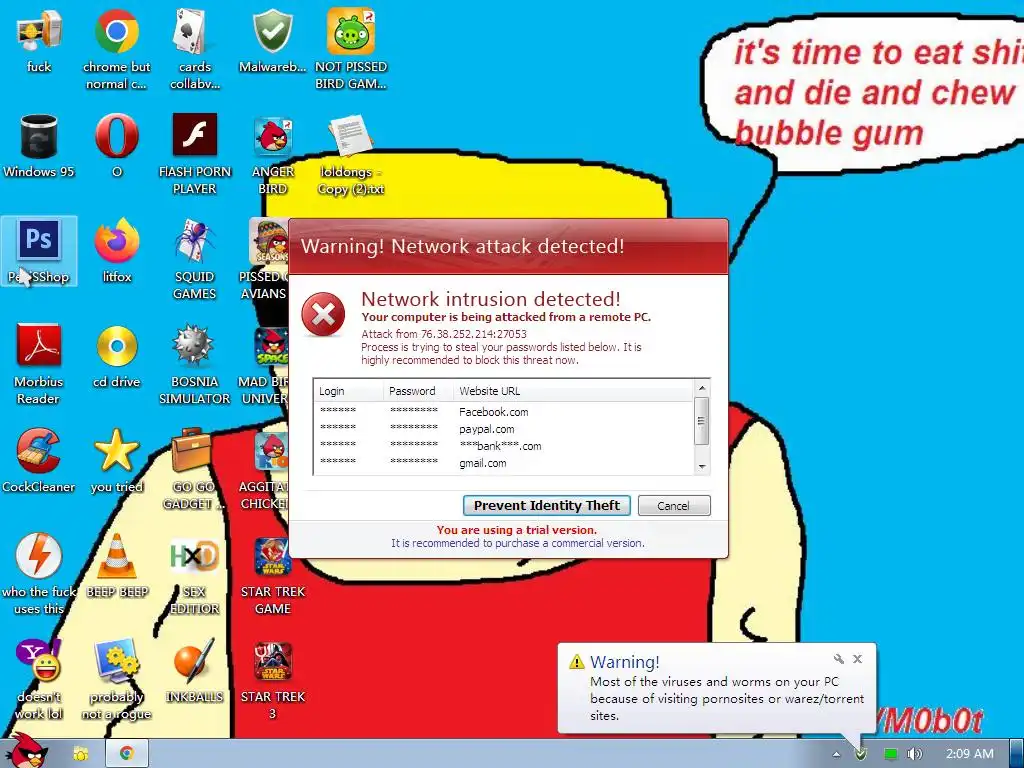Select the gmail.com row
Viewport: 1024px width, 768px height.
click(504, 463)
